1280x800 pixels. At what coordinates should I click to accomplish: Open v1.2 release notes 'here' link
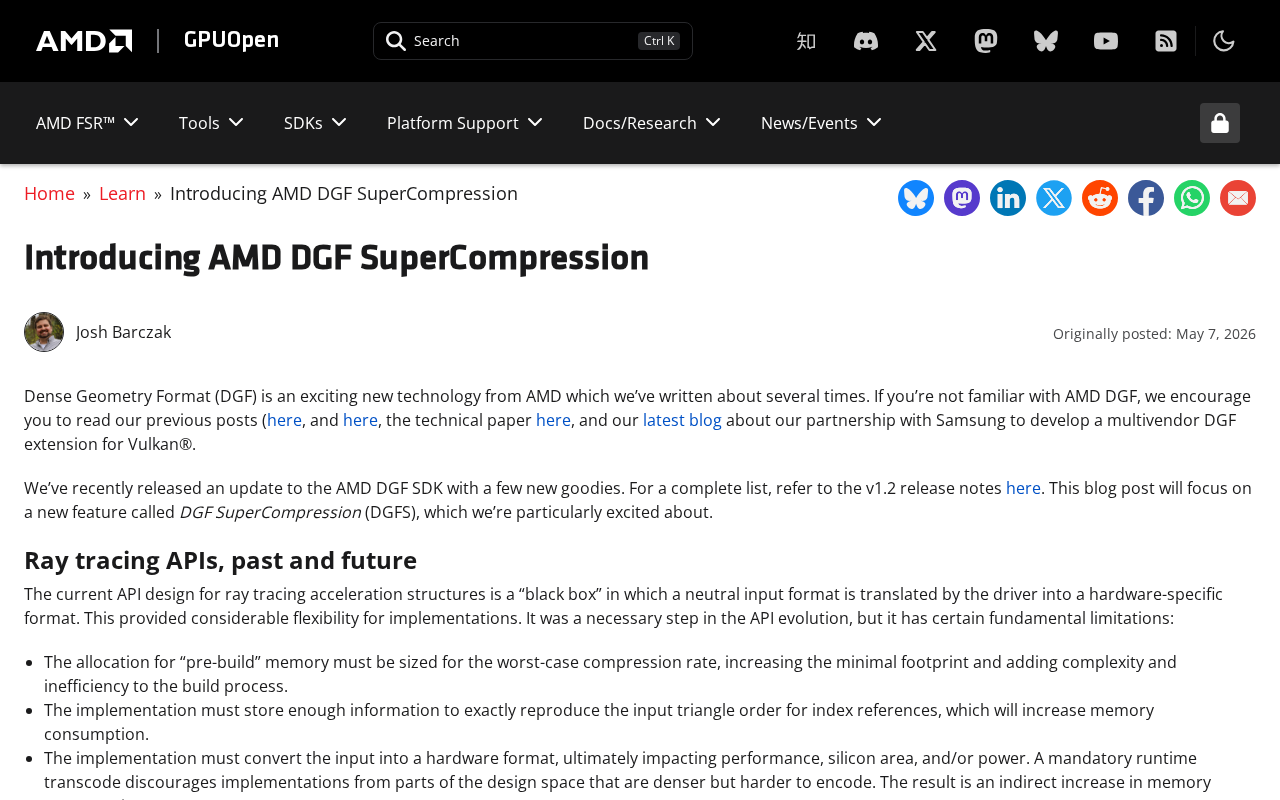1023,488
